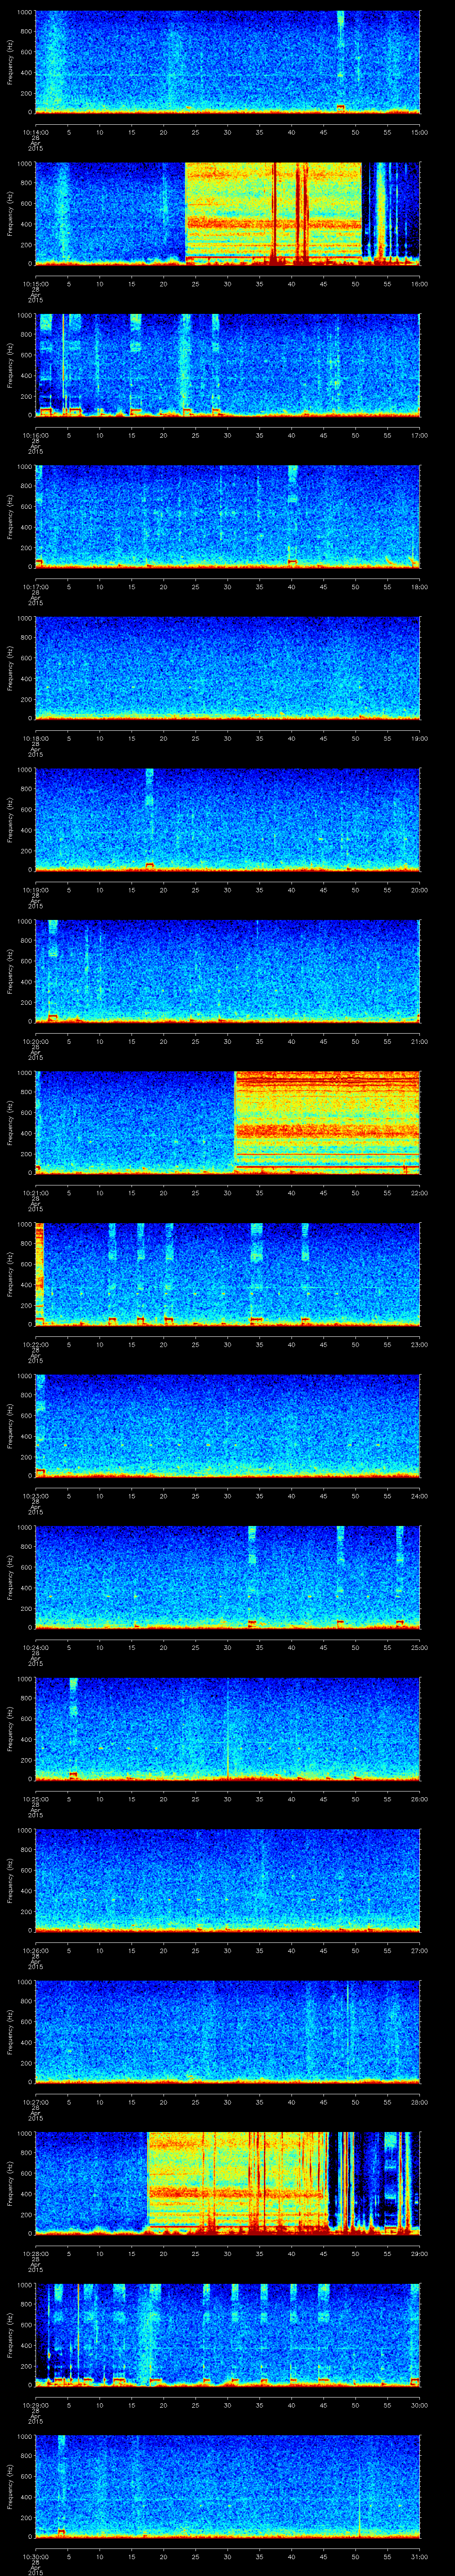Click the 31:00 end label on the last spectrogram
This screenshot has width=455, height=2576.
(419, 2556)
